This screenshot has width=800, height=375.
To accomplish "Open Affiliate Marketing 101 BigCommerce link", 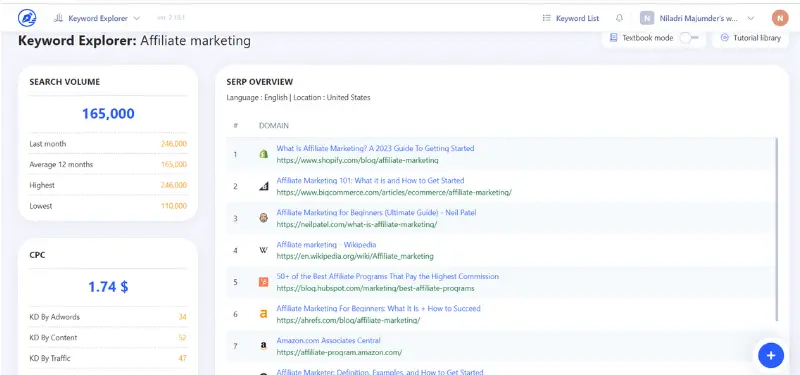I will click(x=370, y=181).
